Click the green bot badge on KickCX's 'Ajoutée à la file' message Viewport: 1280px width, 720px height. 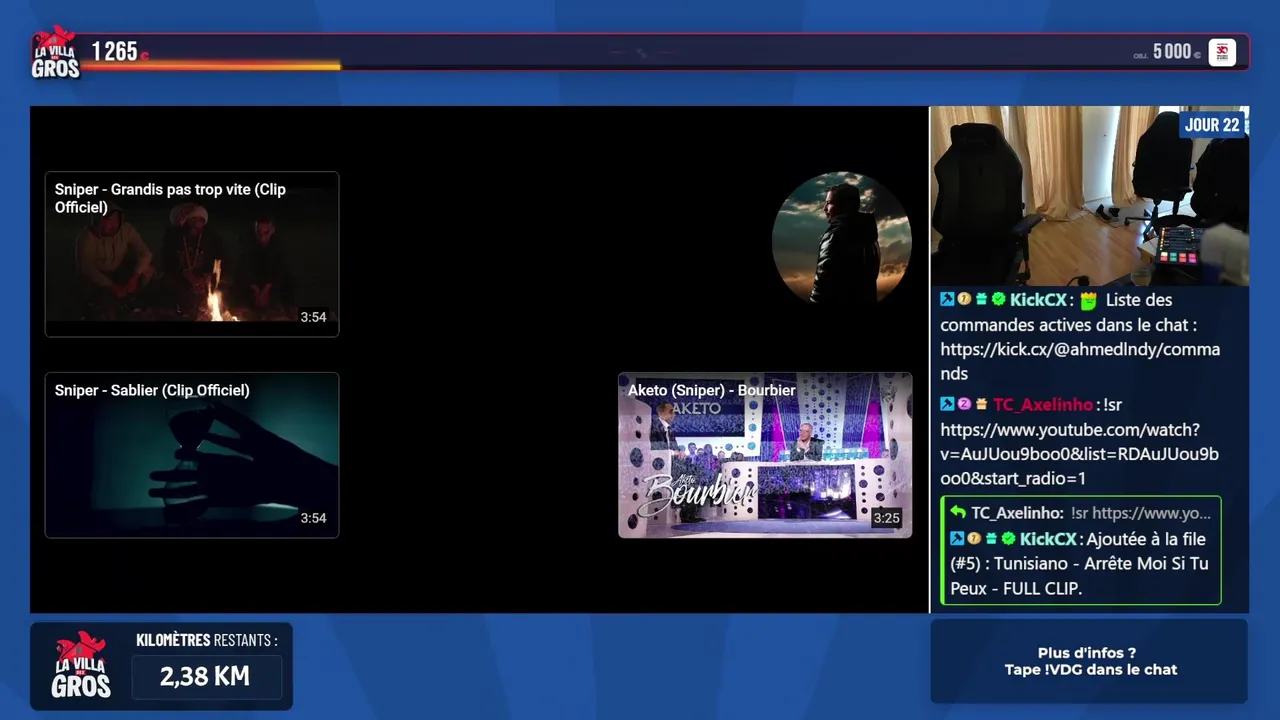point(991,538)
